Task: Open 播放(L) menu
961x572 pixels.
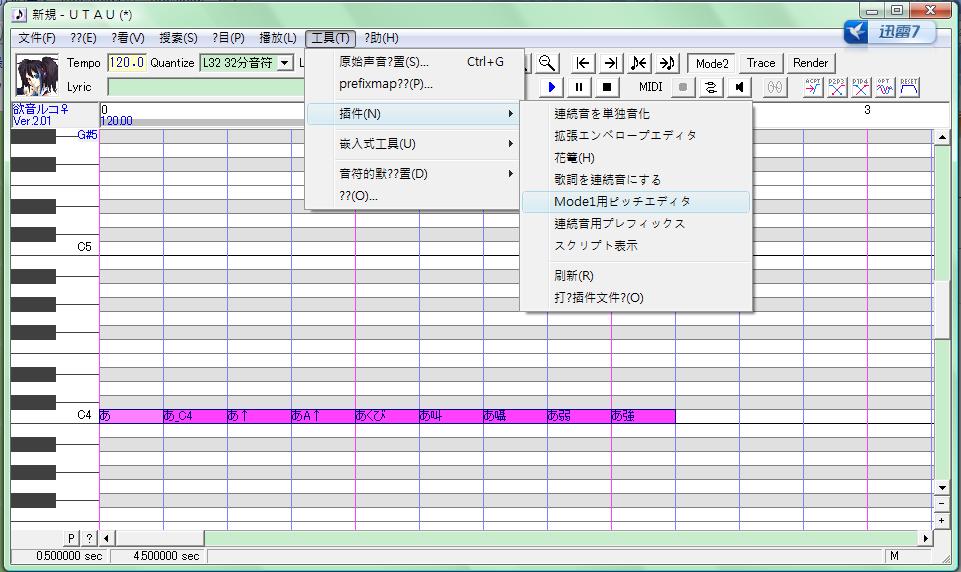Action: click(278, 38)
